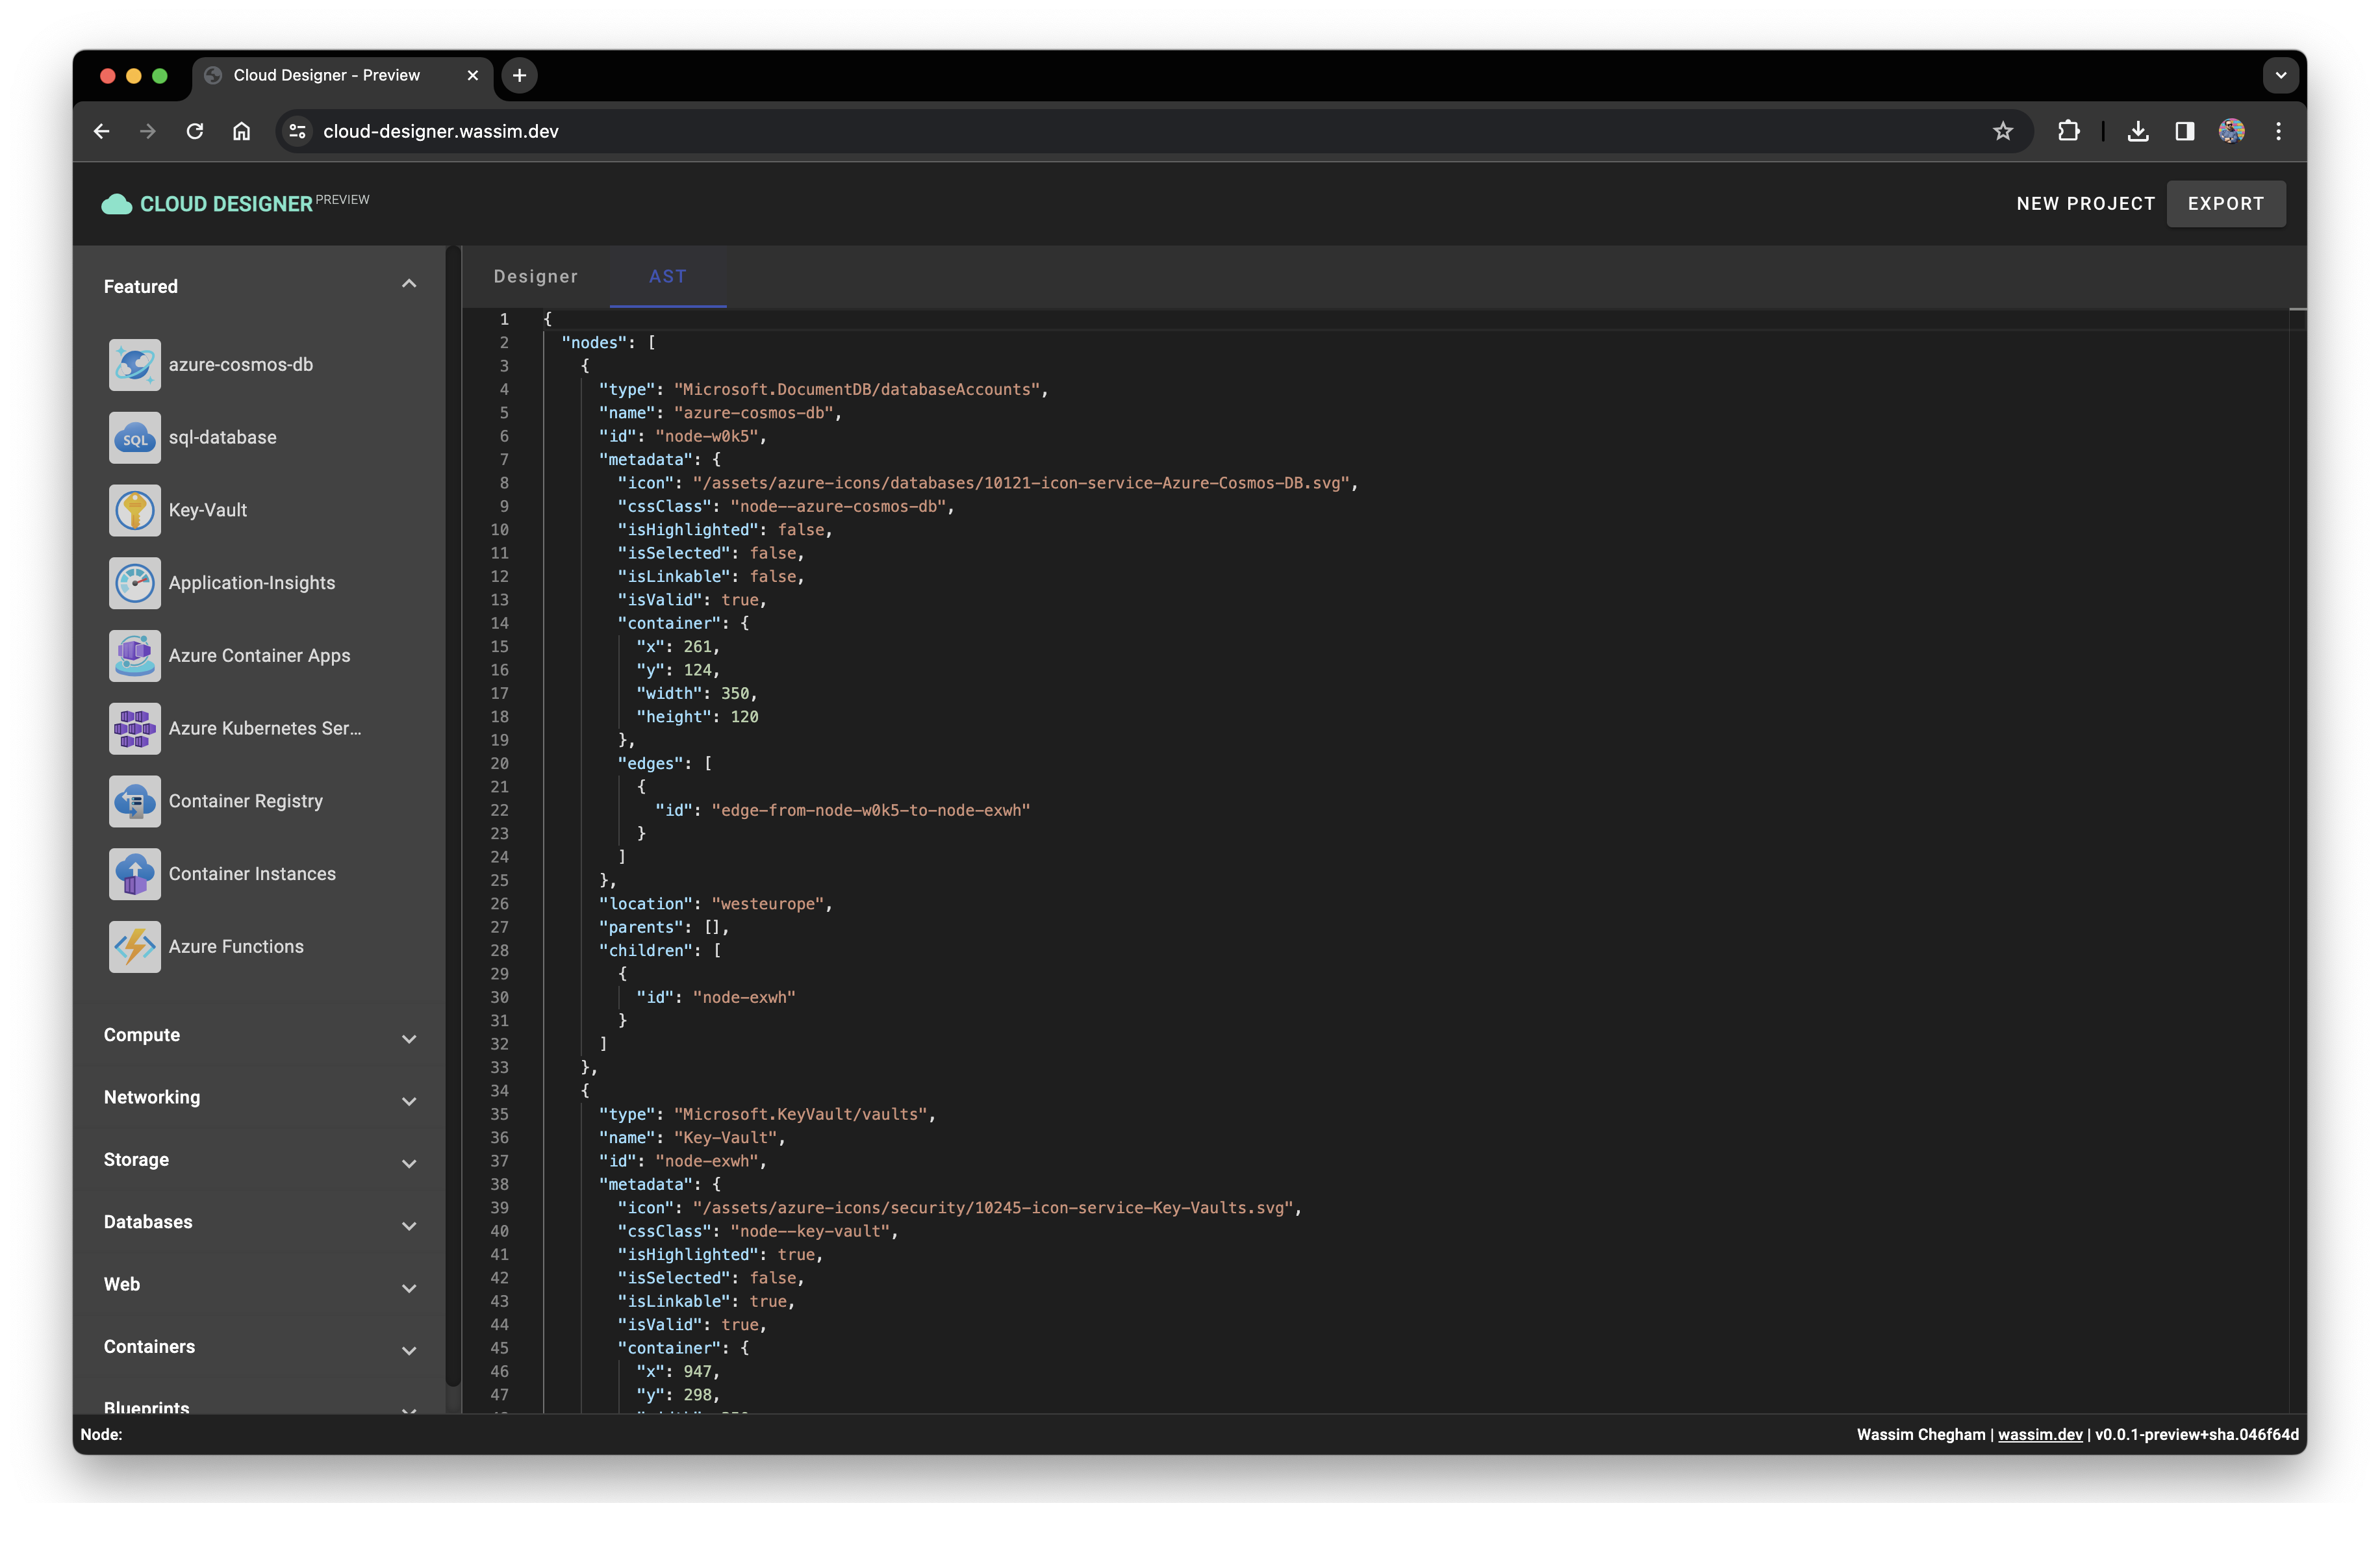Open the user profile avatar menu
The image size is (2380, 1551).
click(x=2232, y=131)
